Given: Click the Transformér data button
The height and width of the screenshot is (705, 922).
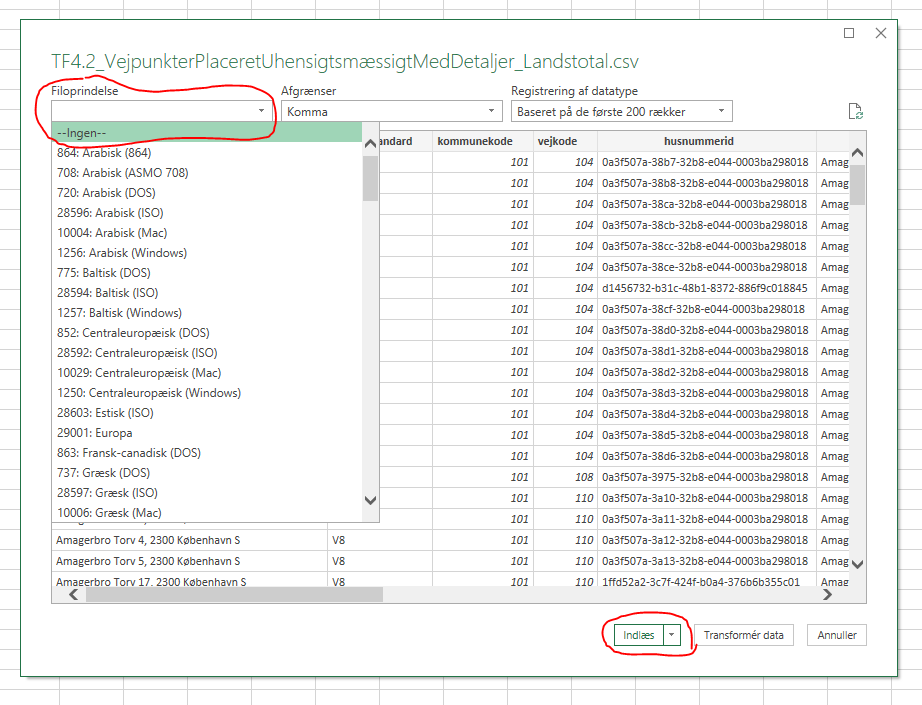Looking at the screenshot, I should tap(744, 635).
